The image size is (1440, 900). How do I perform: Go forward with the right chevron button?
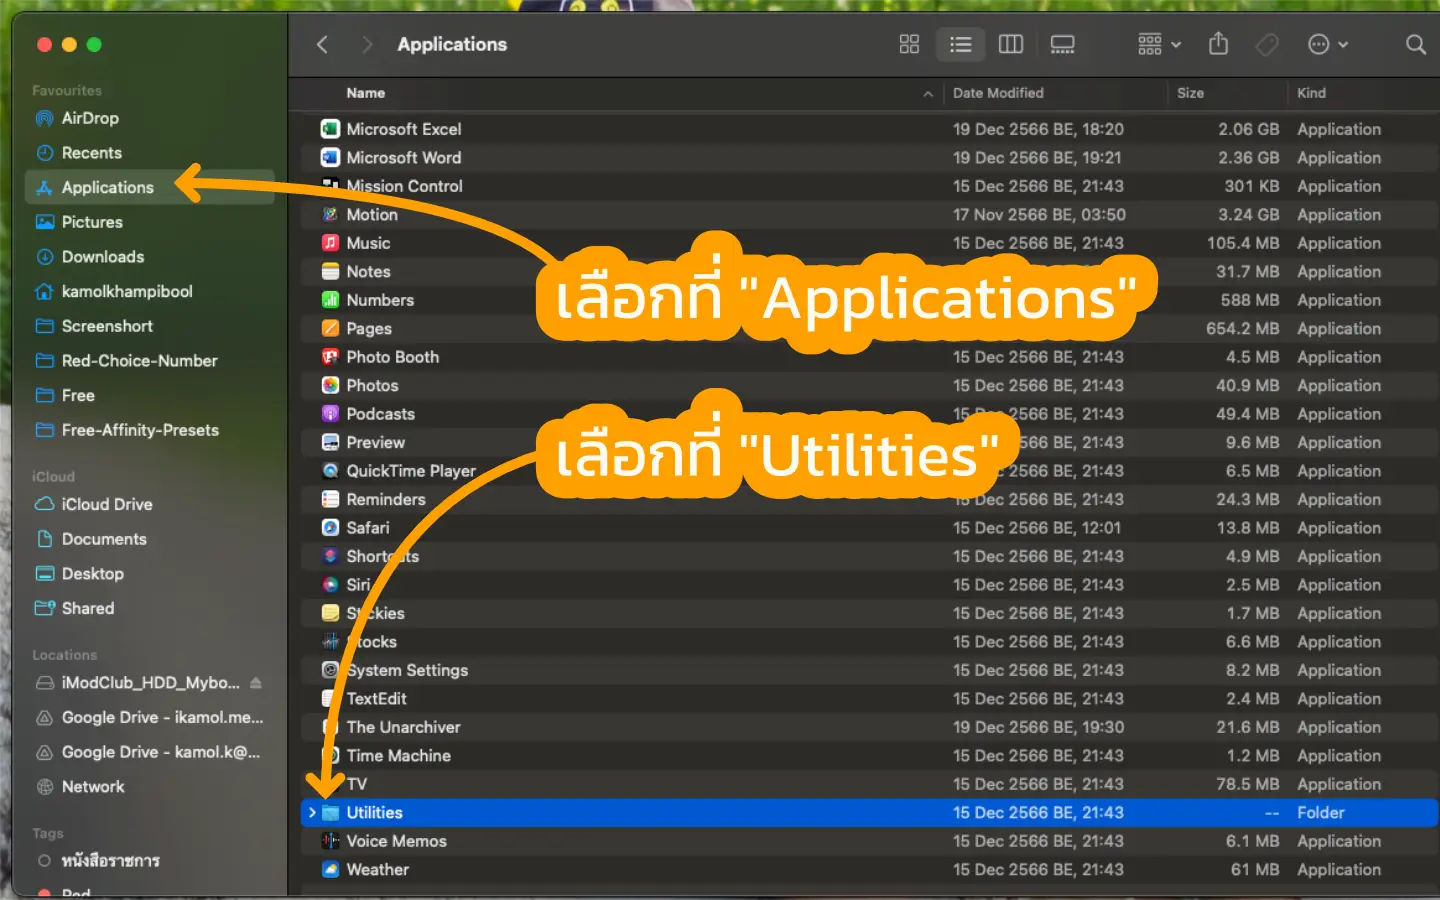point(367,44)
